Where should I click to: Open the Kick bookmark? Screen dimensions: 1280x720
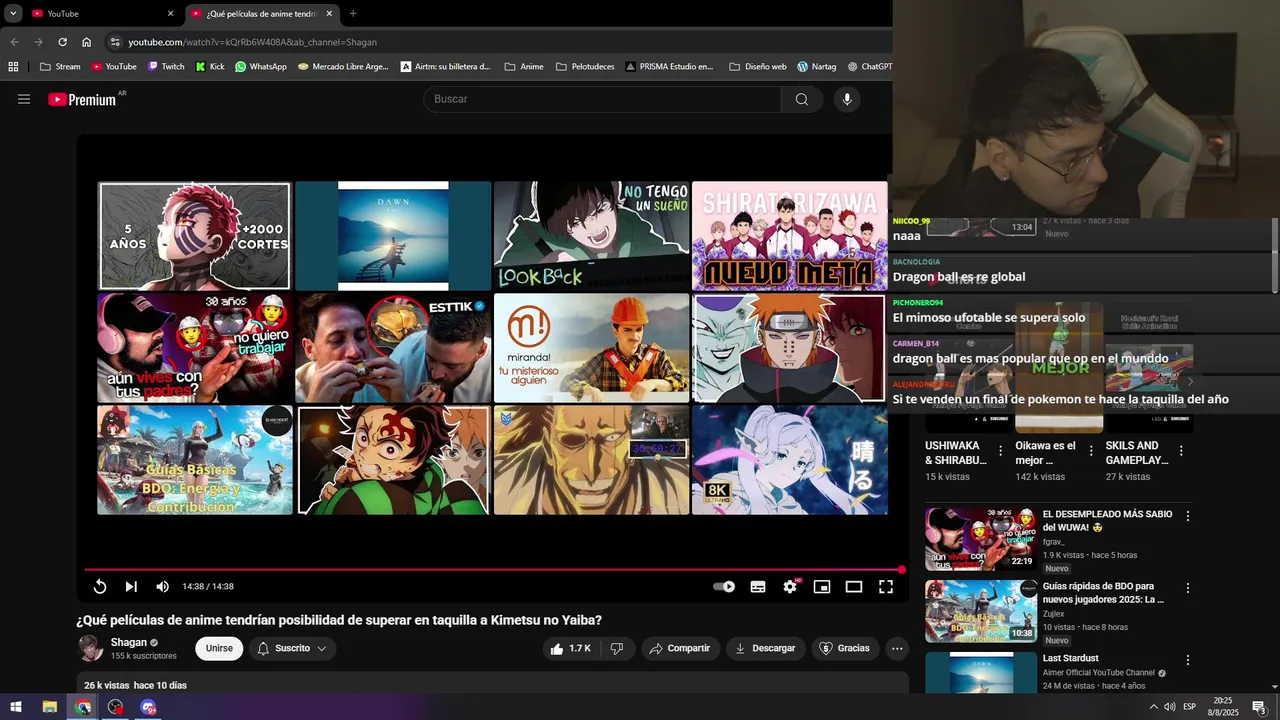click(210, 67)
